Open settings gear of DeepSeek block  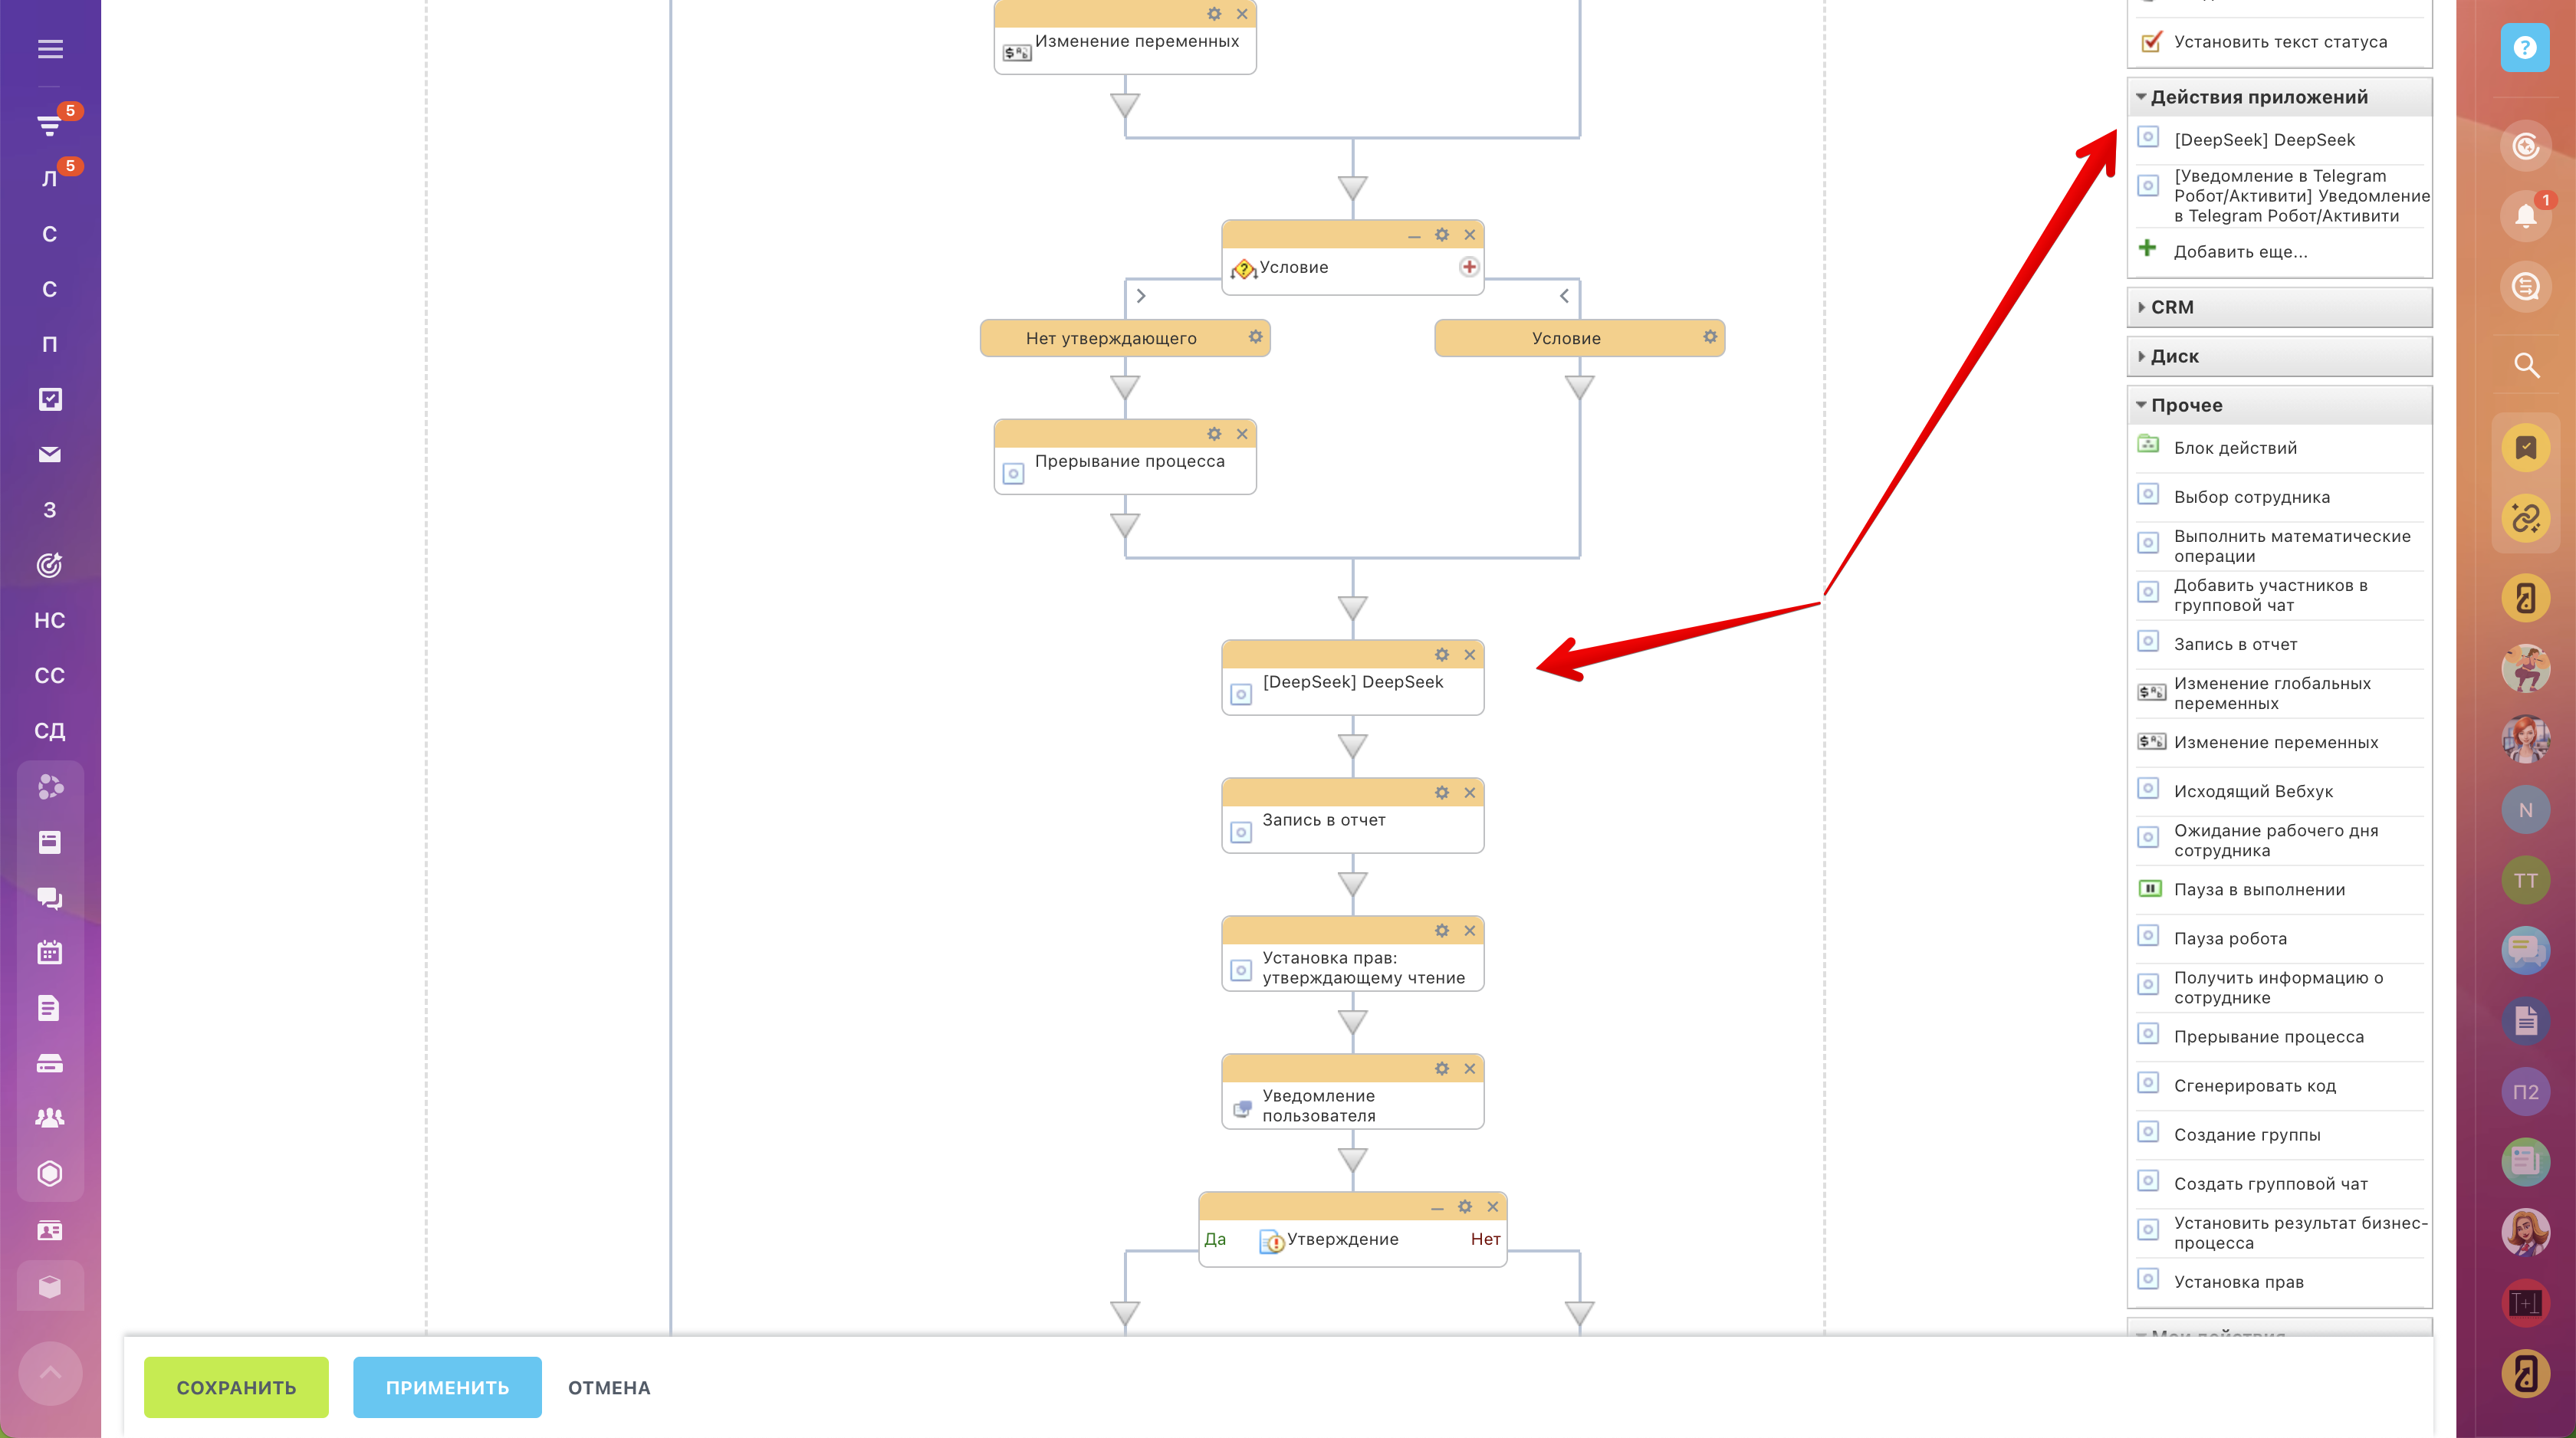coord(1441,655)
